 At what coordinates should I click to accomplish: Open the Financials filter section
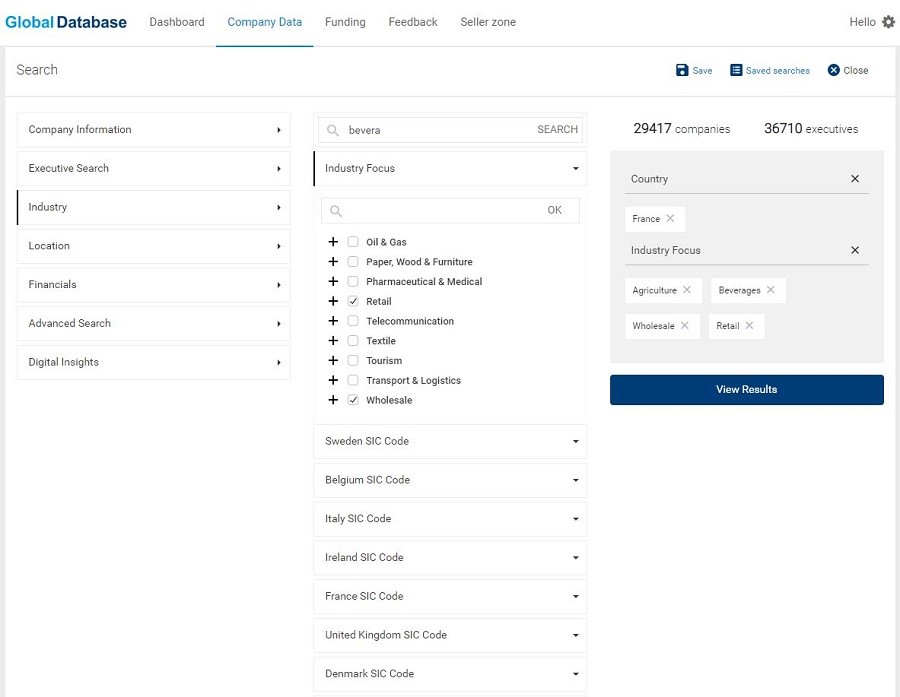pyautogui.click(x=154, y=285)
